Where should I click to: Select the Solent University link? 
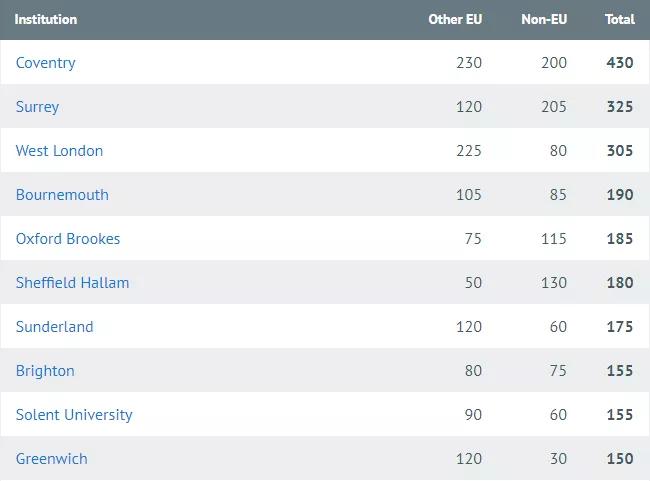click(74, 415)
